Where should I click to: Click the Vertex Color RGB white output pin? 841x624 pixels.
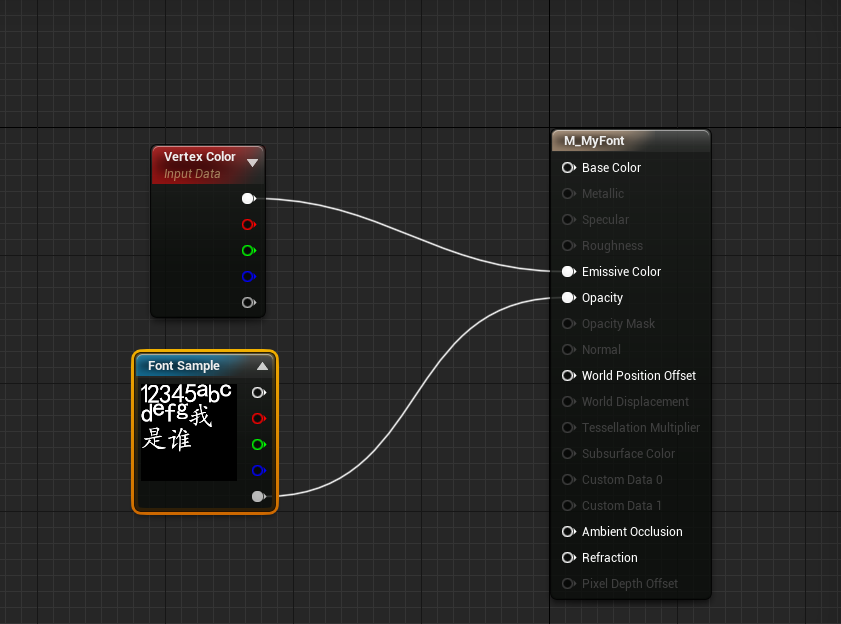pos(249,199)
